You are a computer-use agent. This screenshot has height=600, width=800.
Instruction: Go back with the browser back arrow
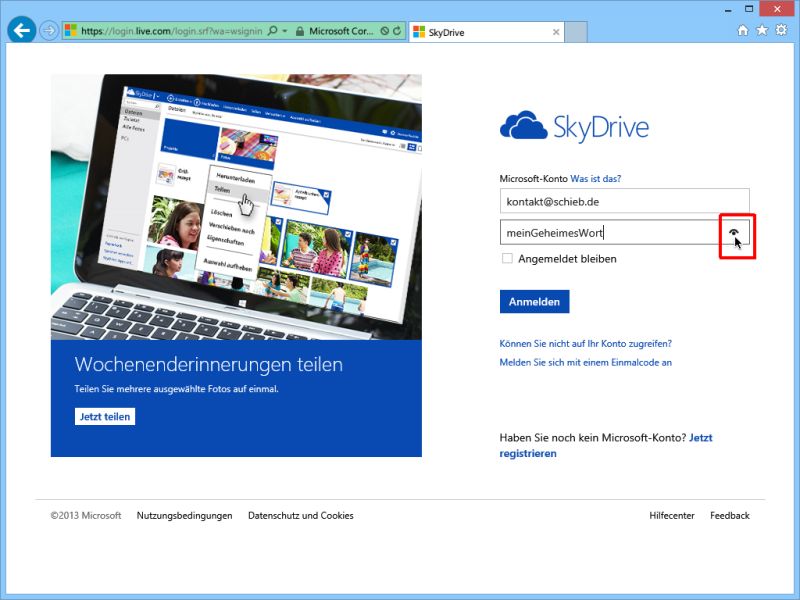22,31
